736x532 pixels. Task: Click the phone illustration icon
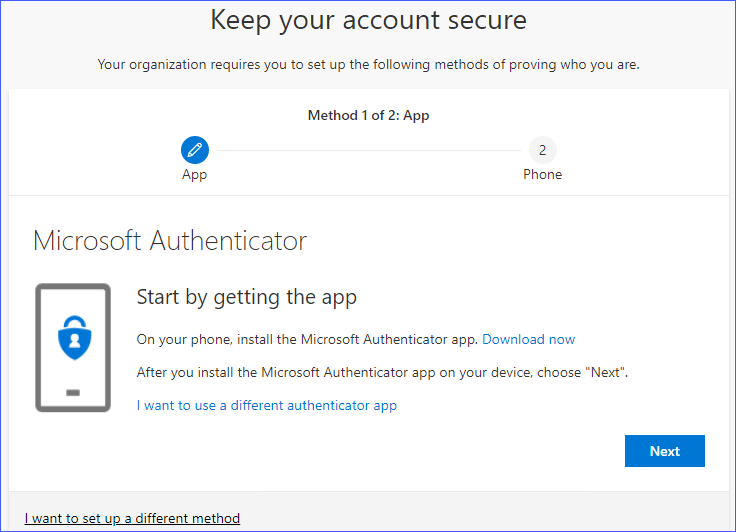point(72,347)
